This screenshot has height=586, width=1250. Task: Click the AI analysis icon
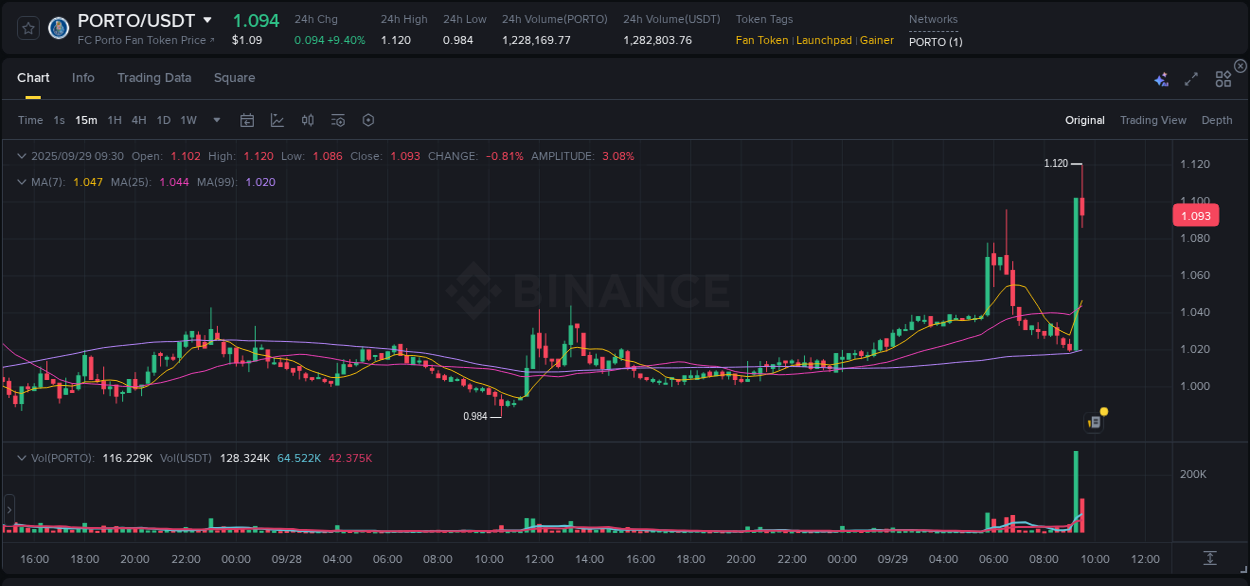tap(1161, 78)
